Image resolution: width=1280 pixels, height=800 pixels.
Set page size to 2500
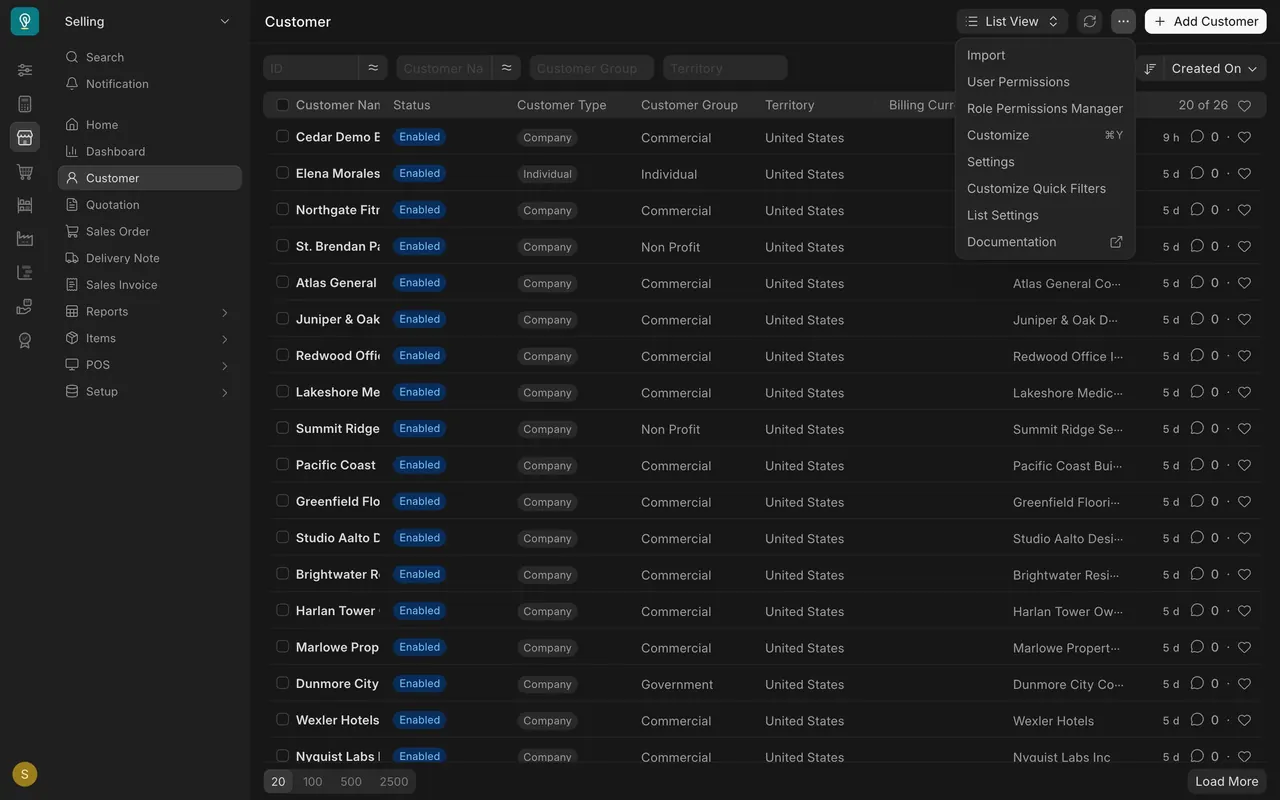coord(394,782)
